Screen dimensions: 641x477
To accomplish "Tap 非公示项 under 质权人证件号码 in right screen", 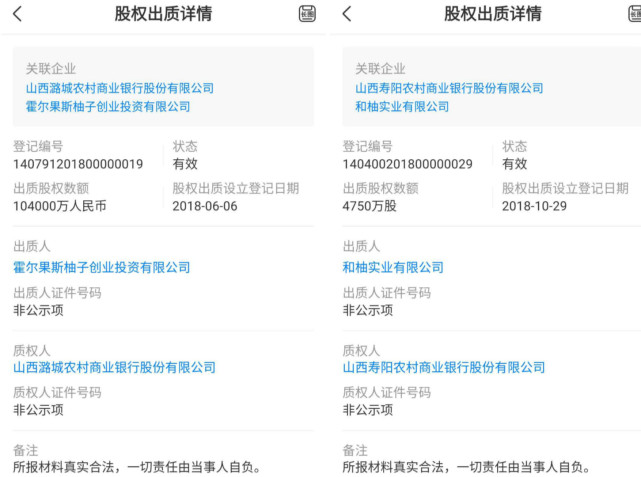I will (368, 410).
